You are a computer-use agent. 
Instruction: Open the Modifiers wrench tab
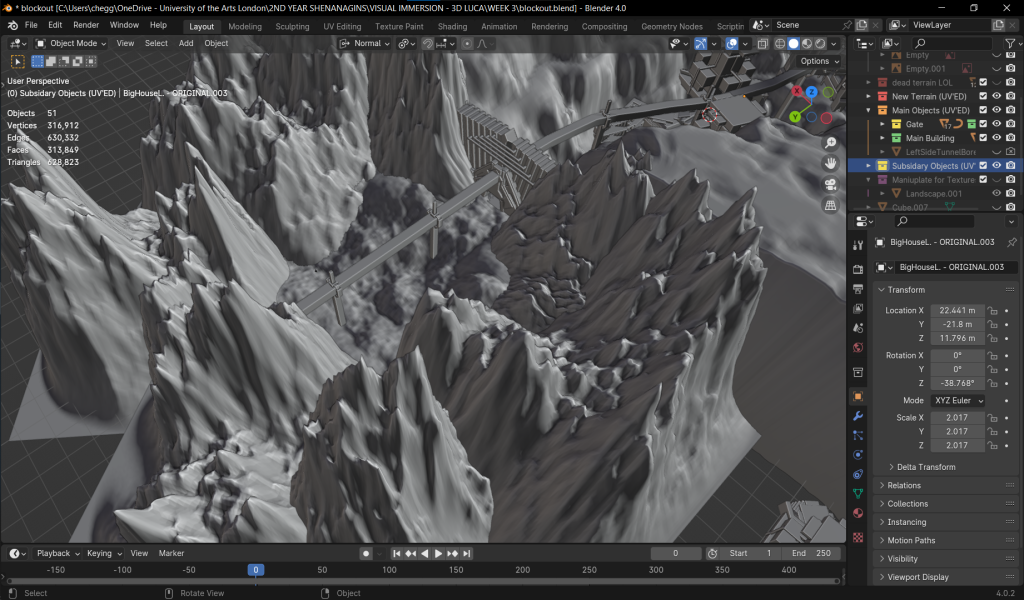pyautogui.click(x=858, y=416)
